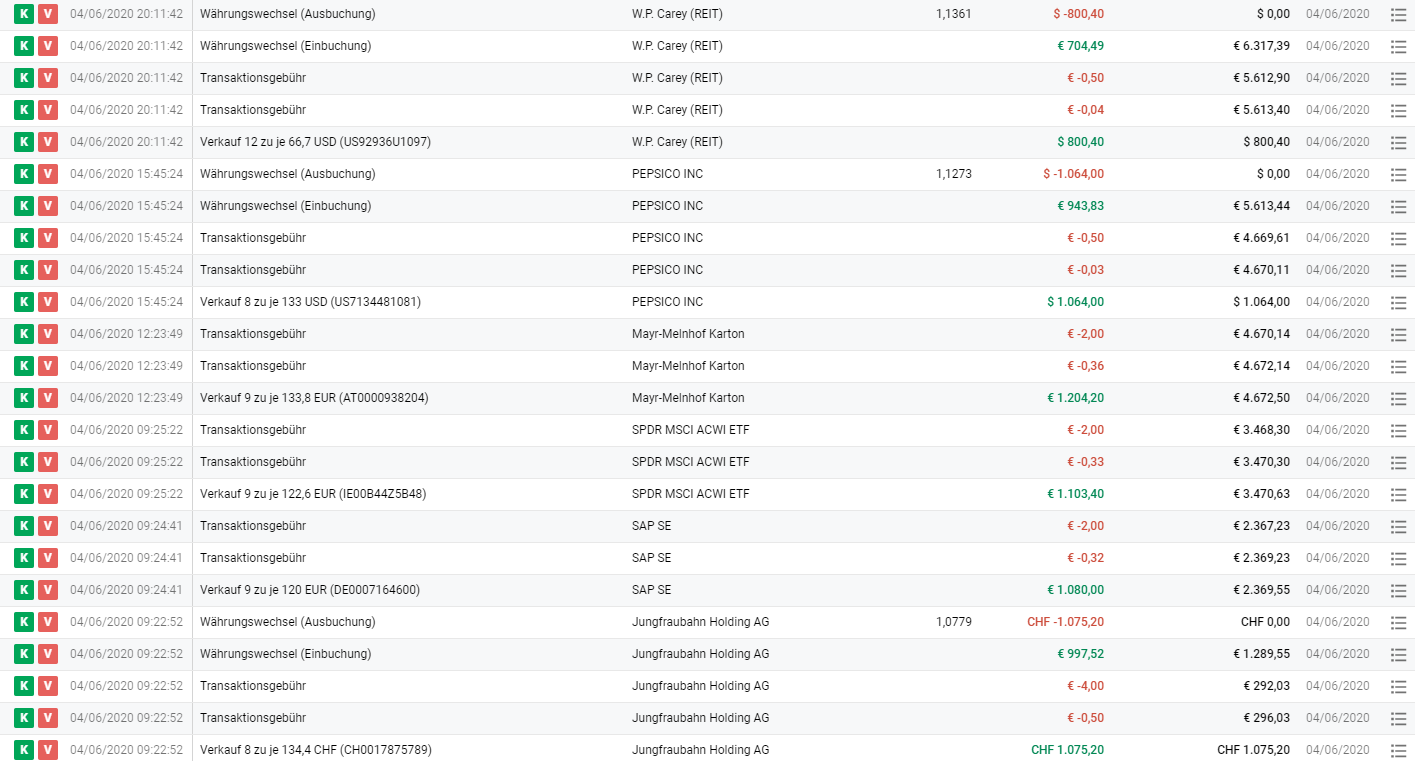Click timestamp 04/06/2020 12:23:49 on Verkauf row

(126, 398)
